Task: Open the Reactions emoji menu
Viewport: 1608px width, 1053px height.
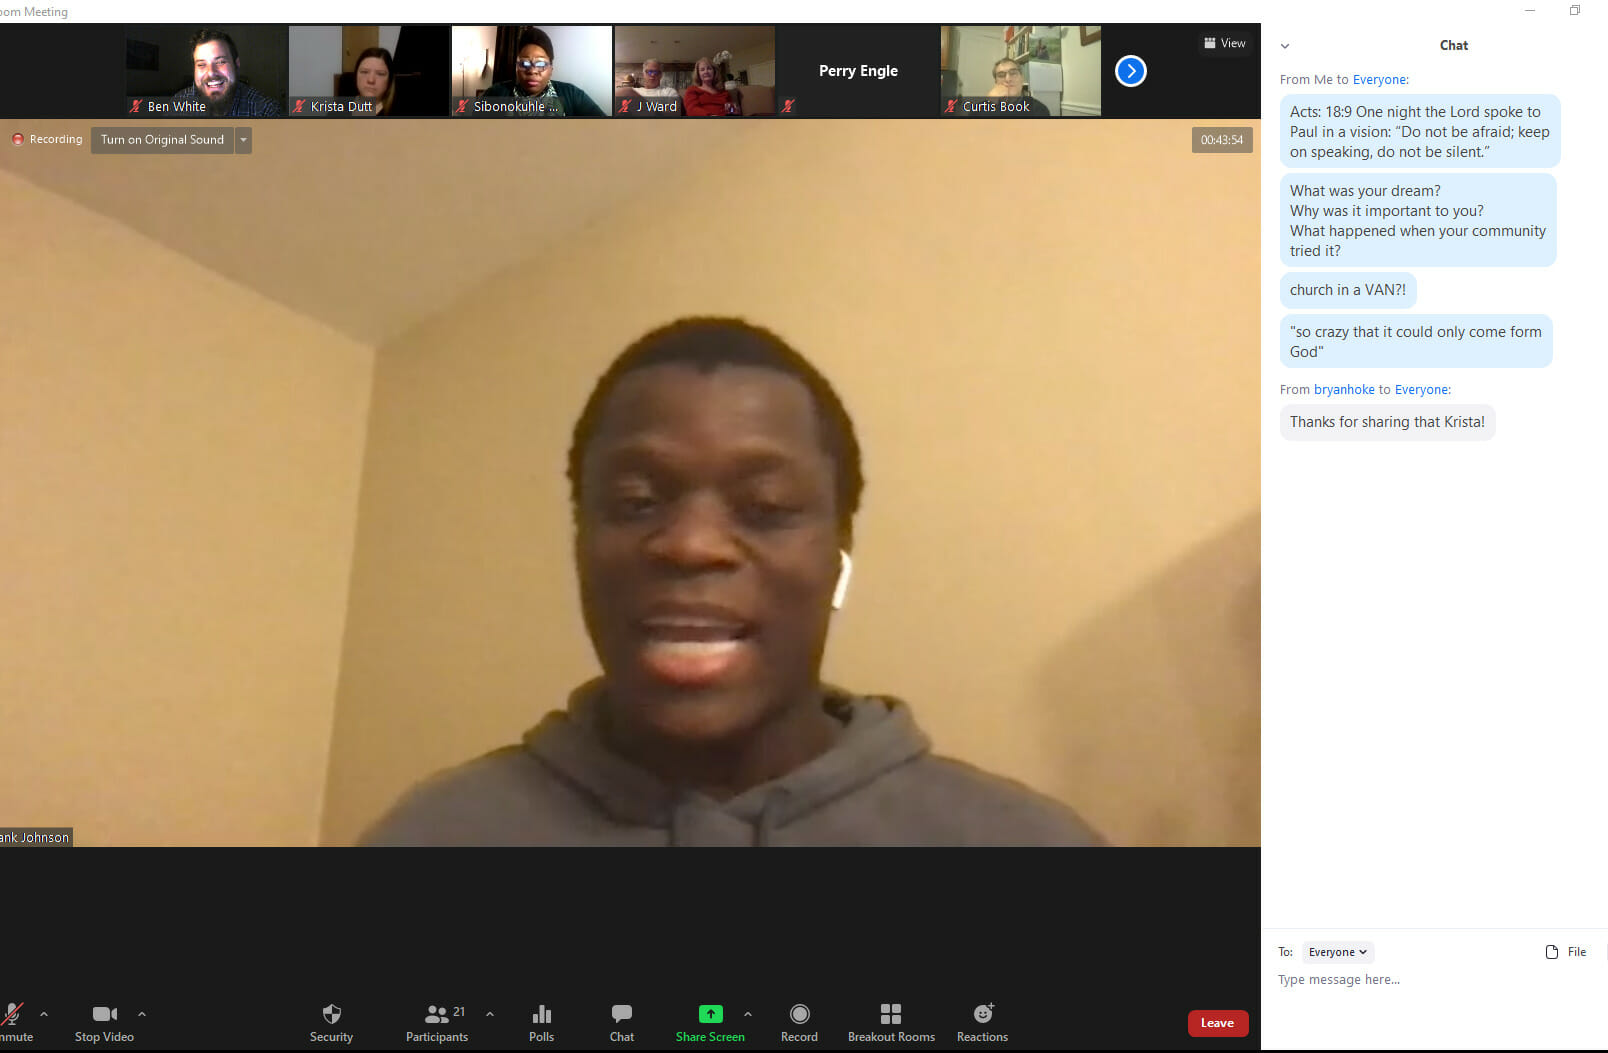Action: (x=982, y=1022)
